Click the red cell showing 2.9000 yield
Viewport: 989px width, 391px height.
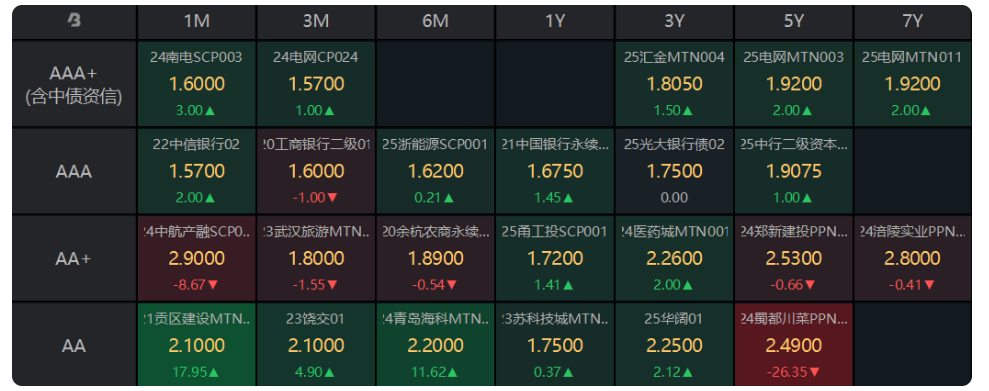coord(196,259)
